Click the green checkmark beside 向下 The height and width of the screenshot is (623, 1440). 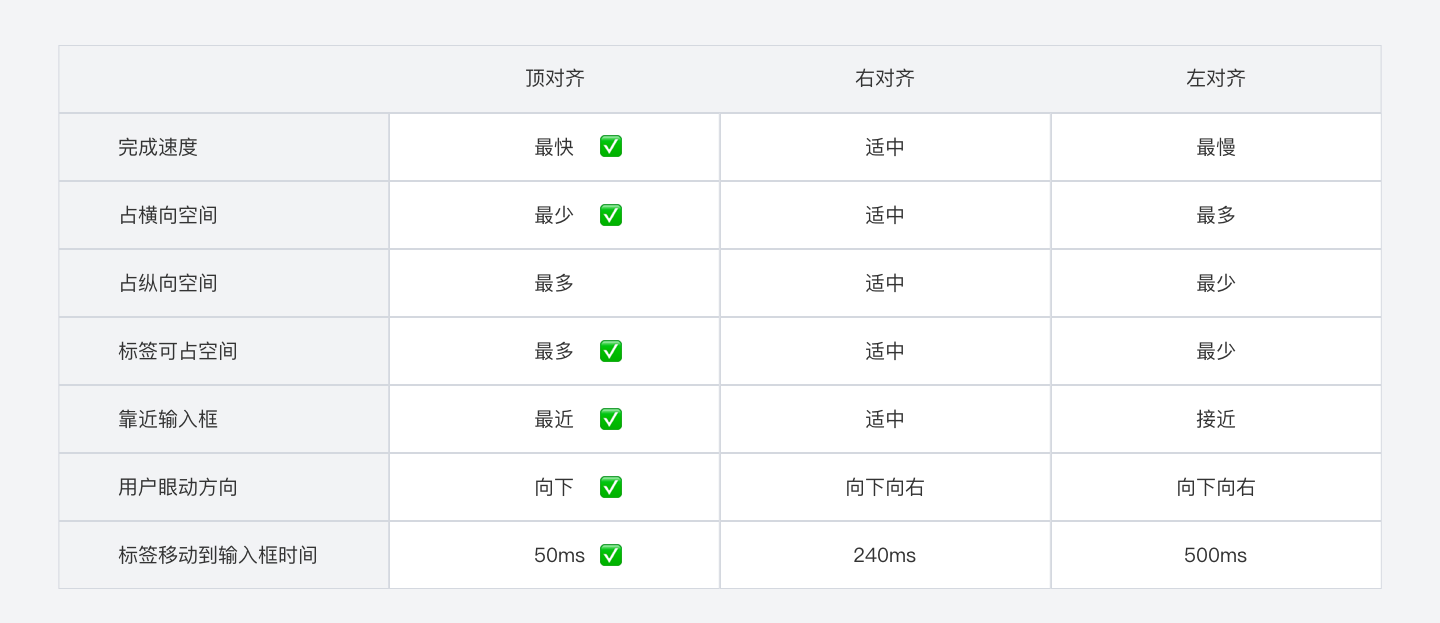pos(611,487)
